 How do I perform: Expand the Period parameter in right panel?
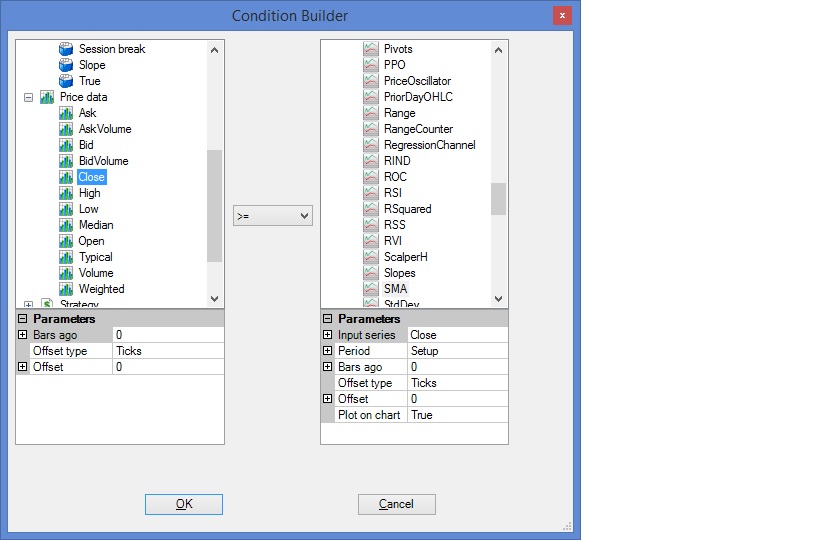tap(327, 351)
